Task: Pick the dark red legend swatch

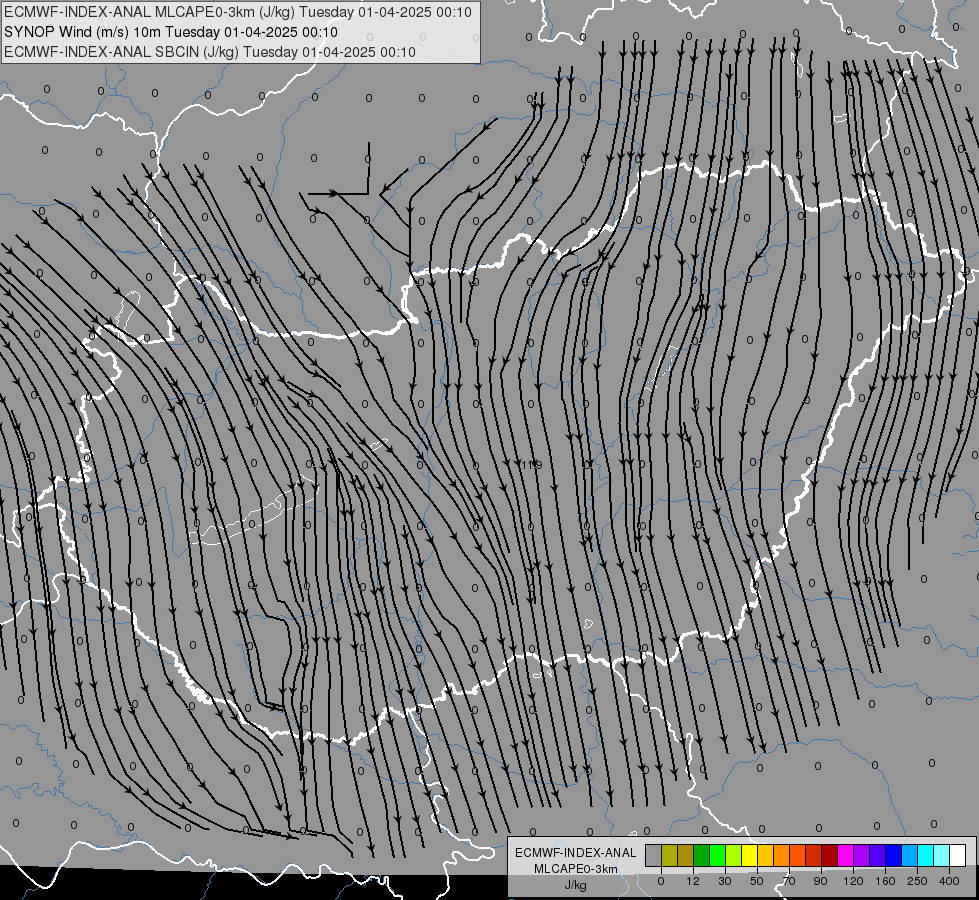Action: pyautogui.click(x=829, y=855)
